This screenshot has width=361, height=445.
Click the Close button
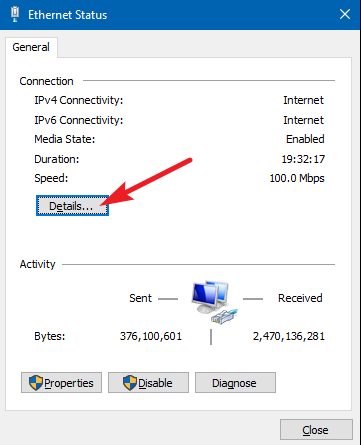click(316, 430)
